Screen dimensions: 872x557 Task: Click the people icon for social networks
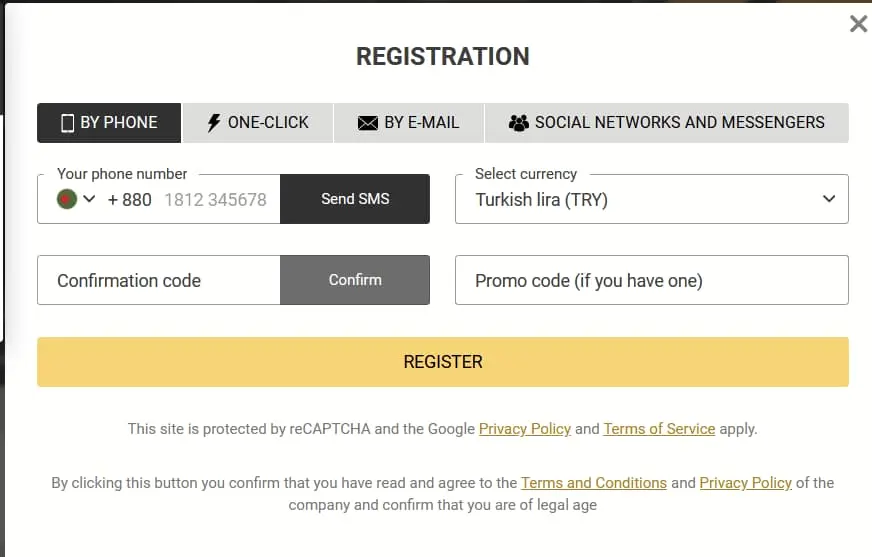(x=518, y=123)
